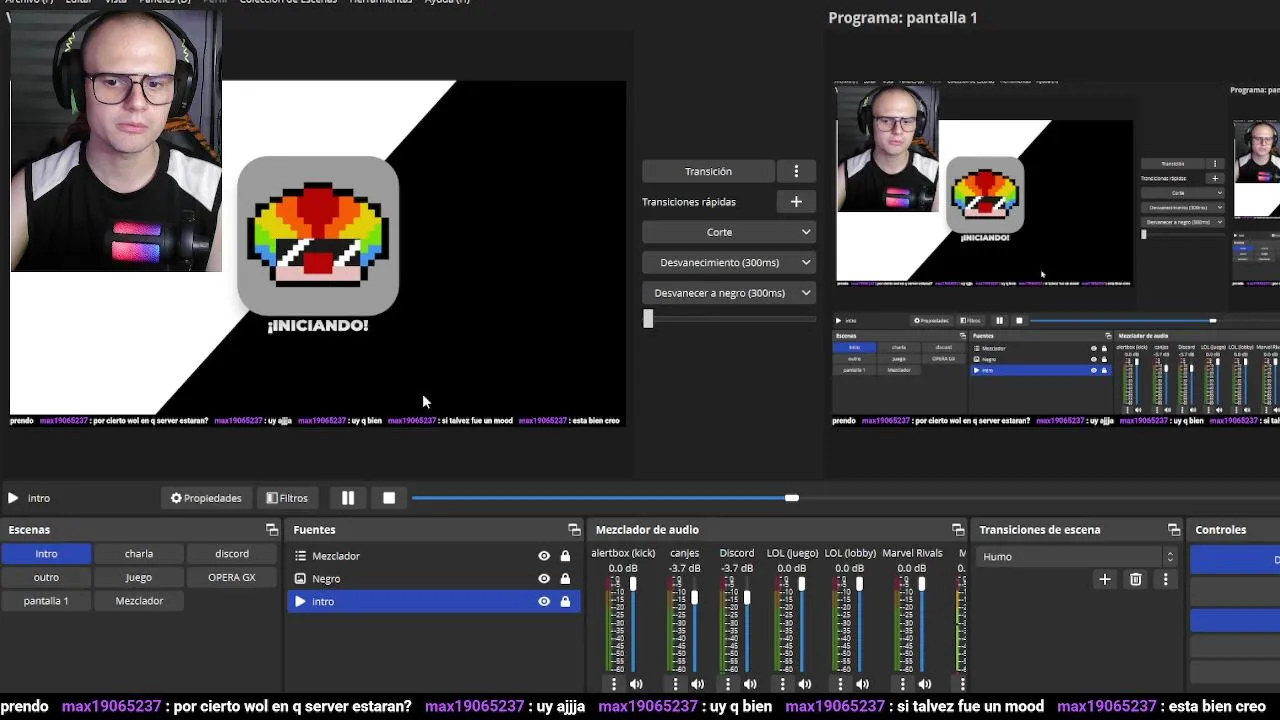This screenshot has width=1280, height=720.
Task: Hide the Mezclador source with the eye icon
Action: [544, 556]
